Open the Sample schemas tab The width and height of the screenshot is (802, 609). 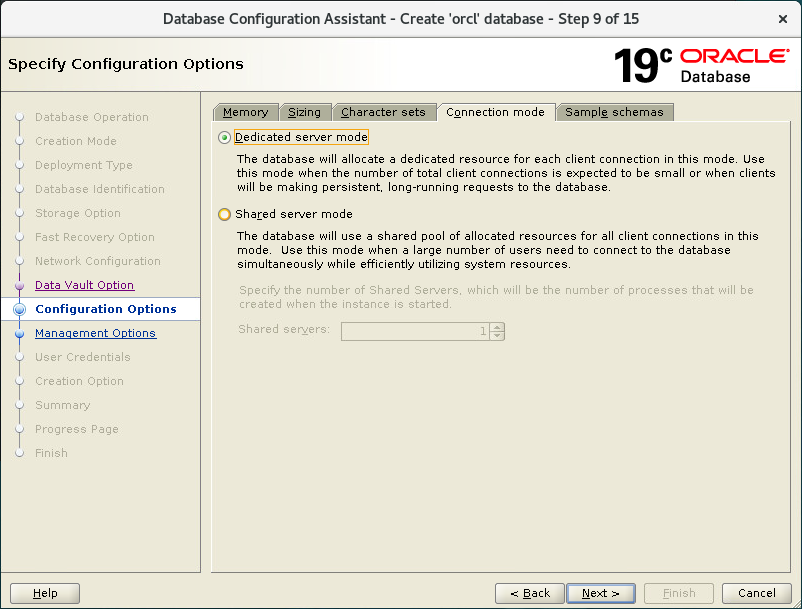[x=614, y=112]
